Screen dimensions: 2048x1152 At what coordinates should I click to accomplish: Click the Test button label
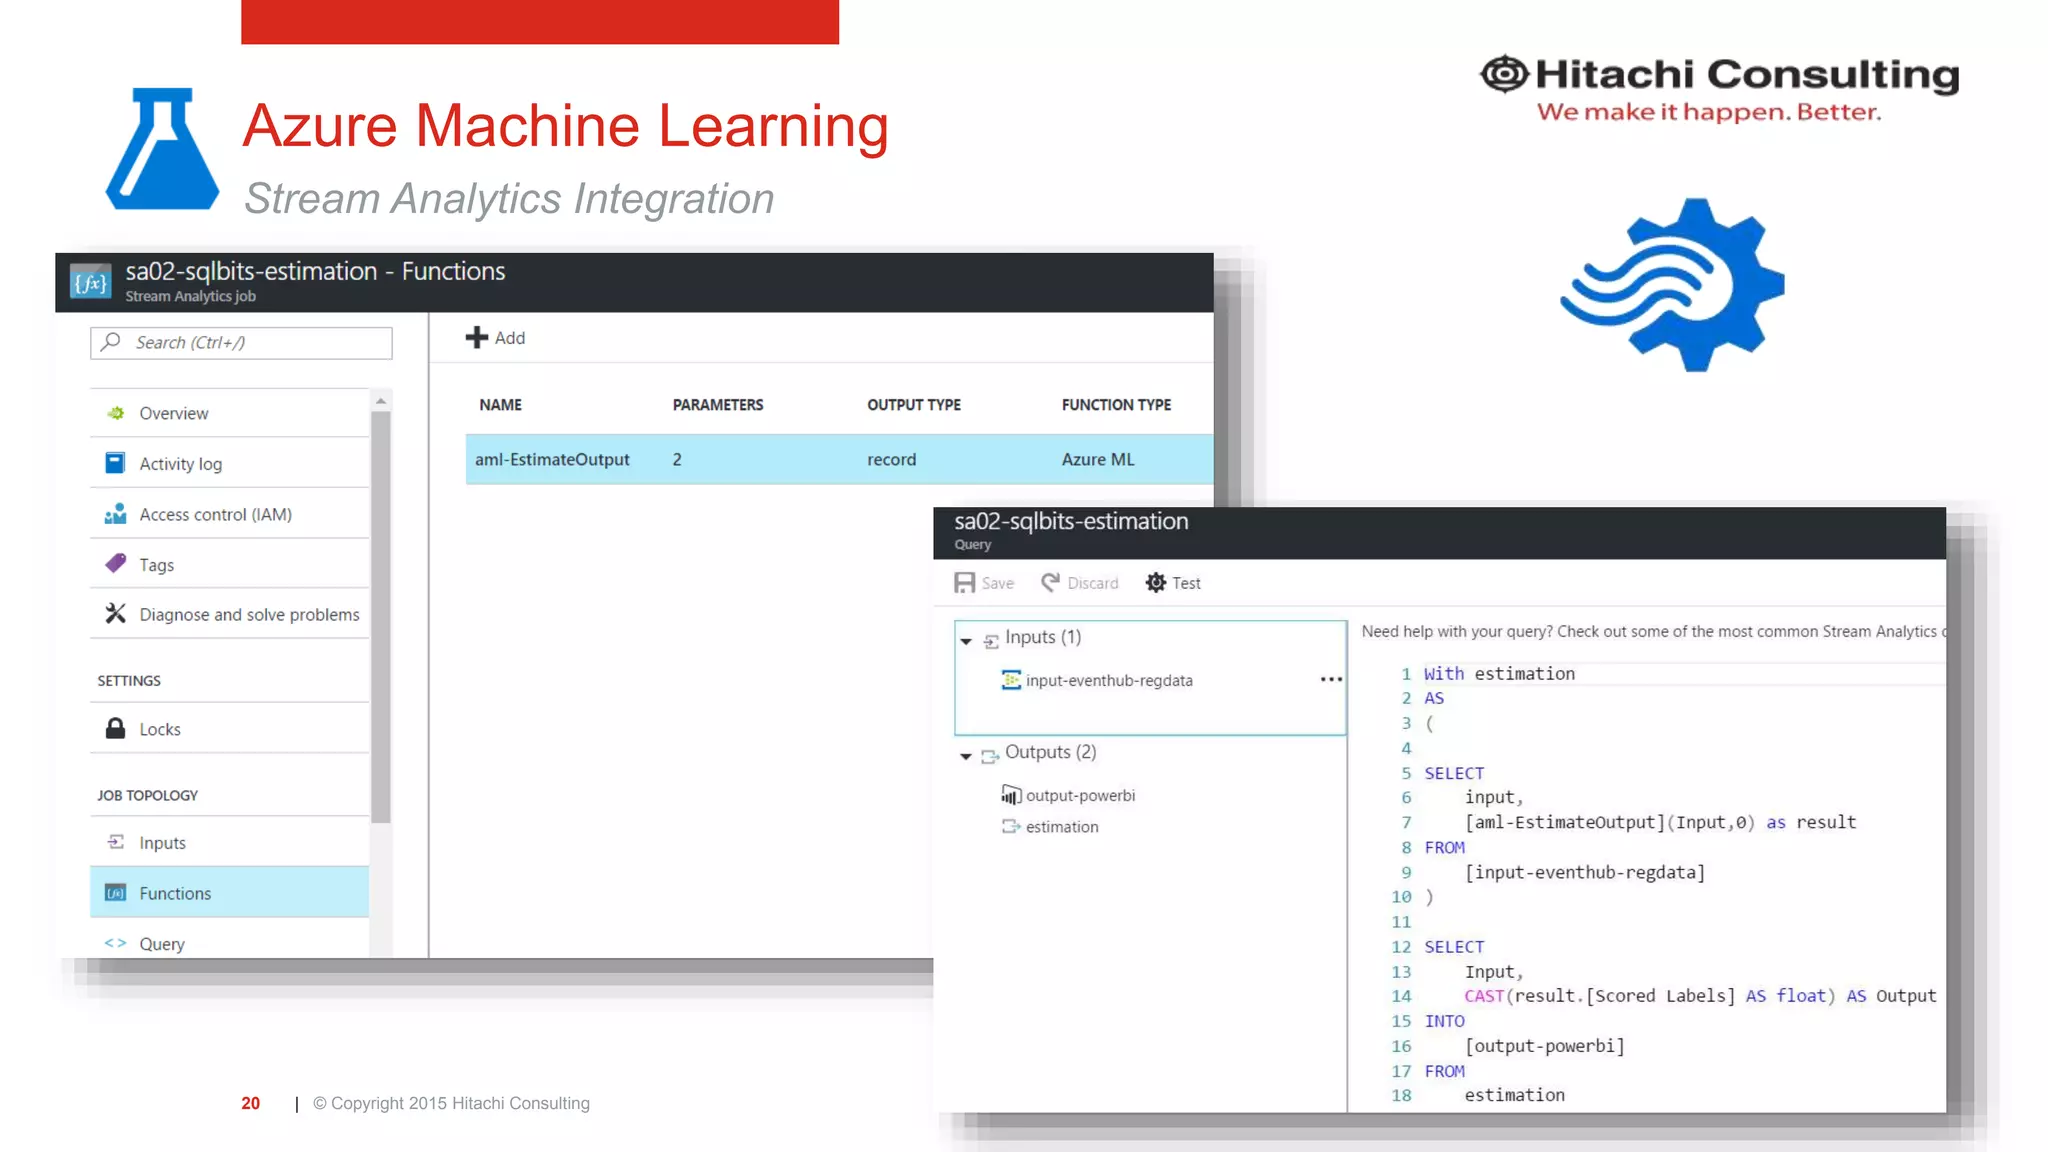(x=1186, y=583)
